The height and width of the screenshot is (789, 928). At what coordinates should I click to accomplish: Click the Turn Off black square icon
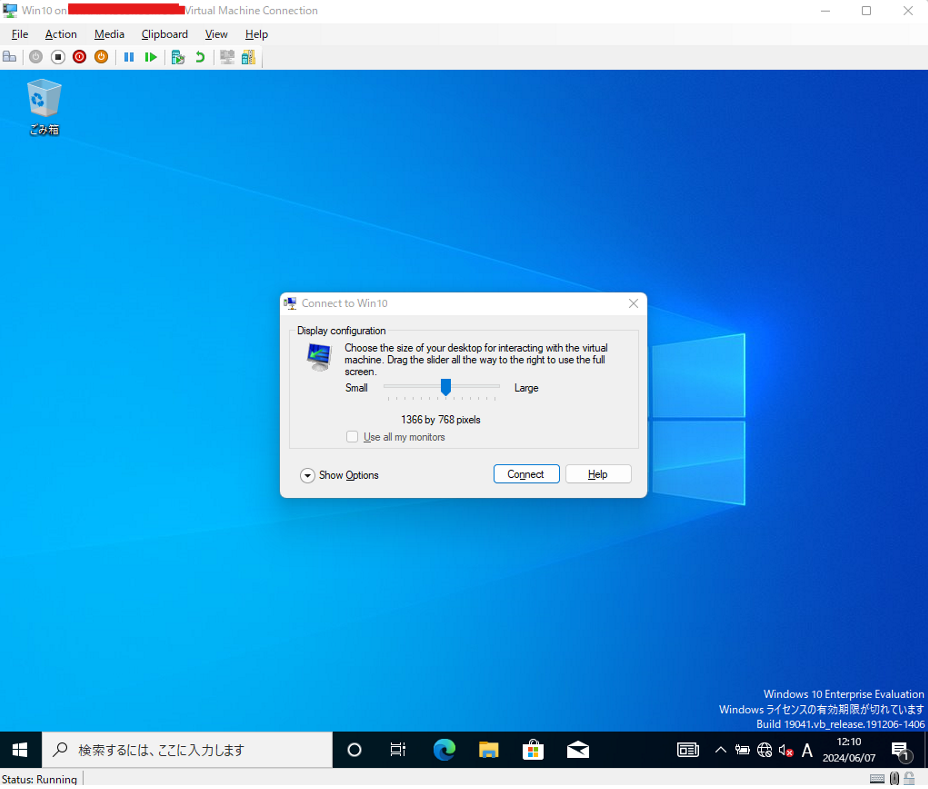[58, 57]
